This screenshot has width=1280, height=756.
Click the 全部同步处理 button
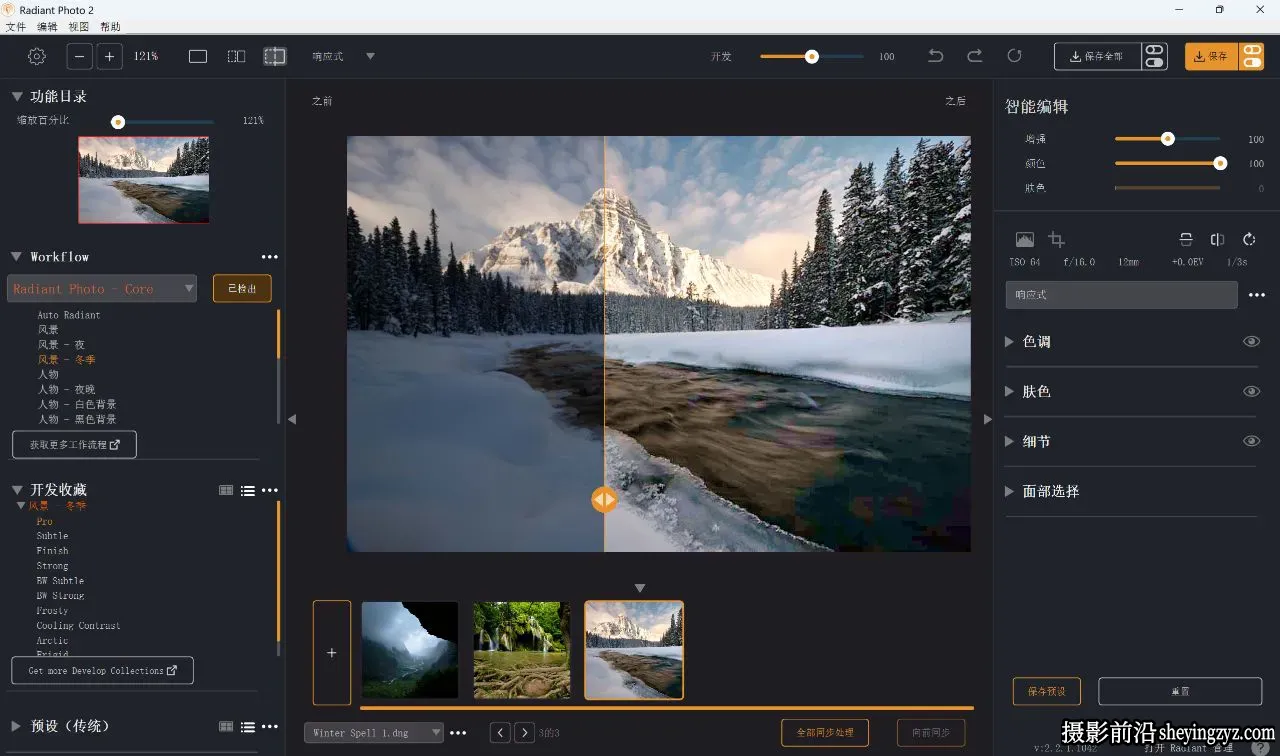click(825, 732)
